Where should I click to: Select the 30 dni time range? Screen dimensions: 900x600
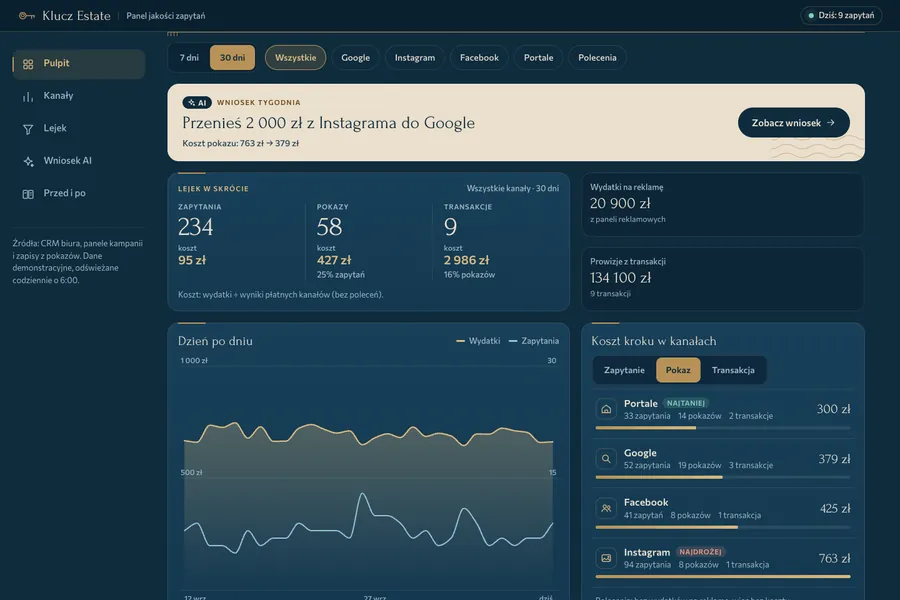pos(232,57)
